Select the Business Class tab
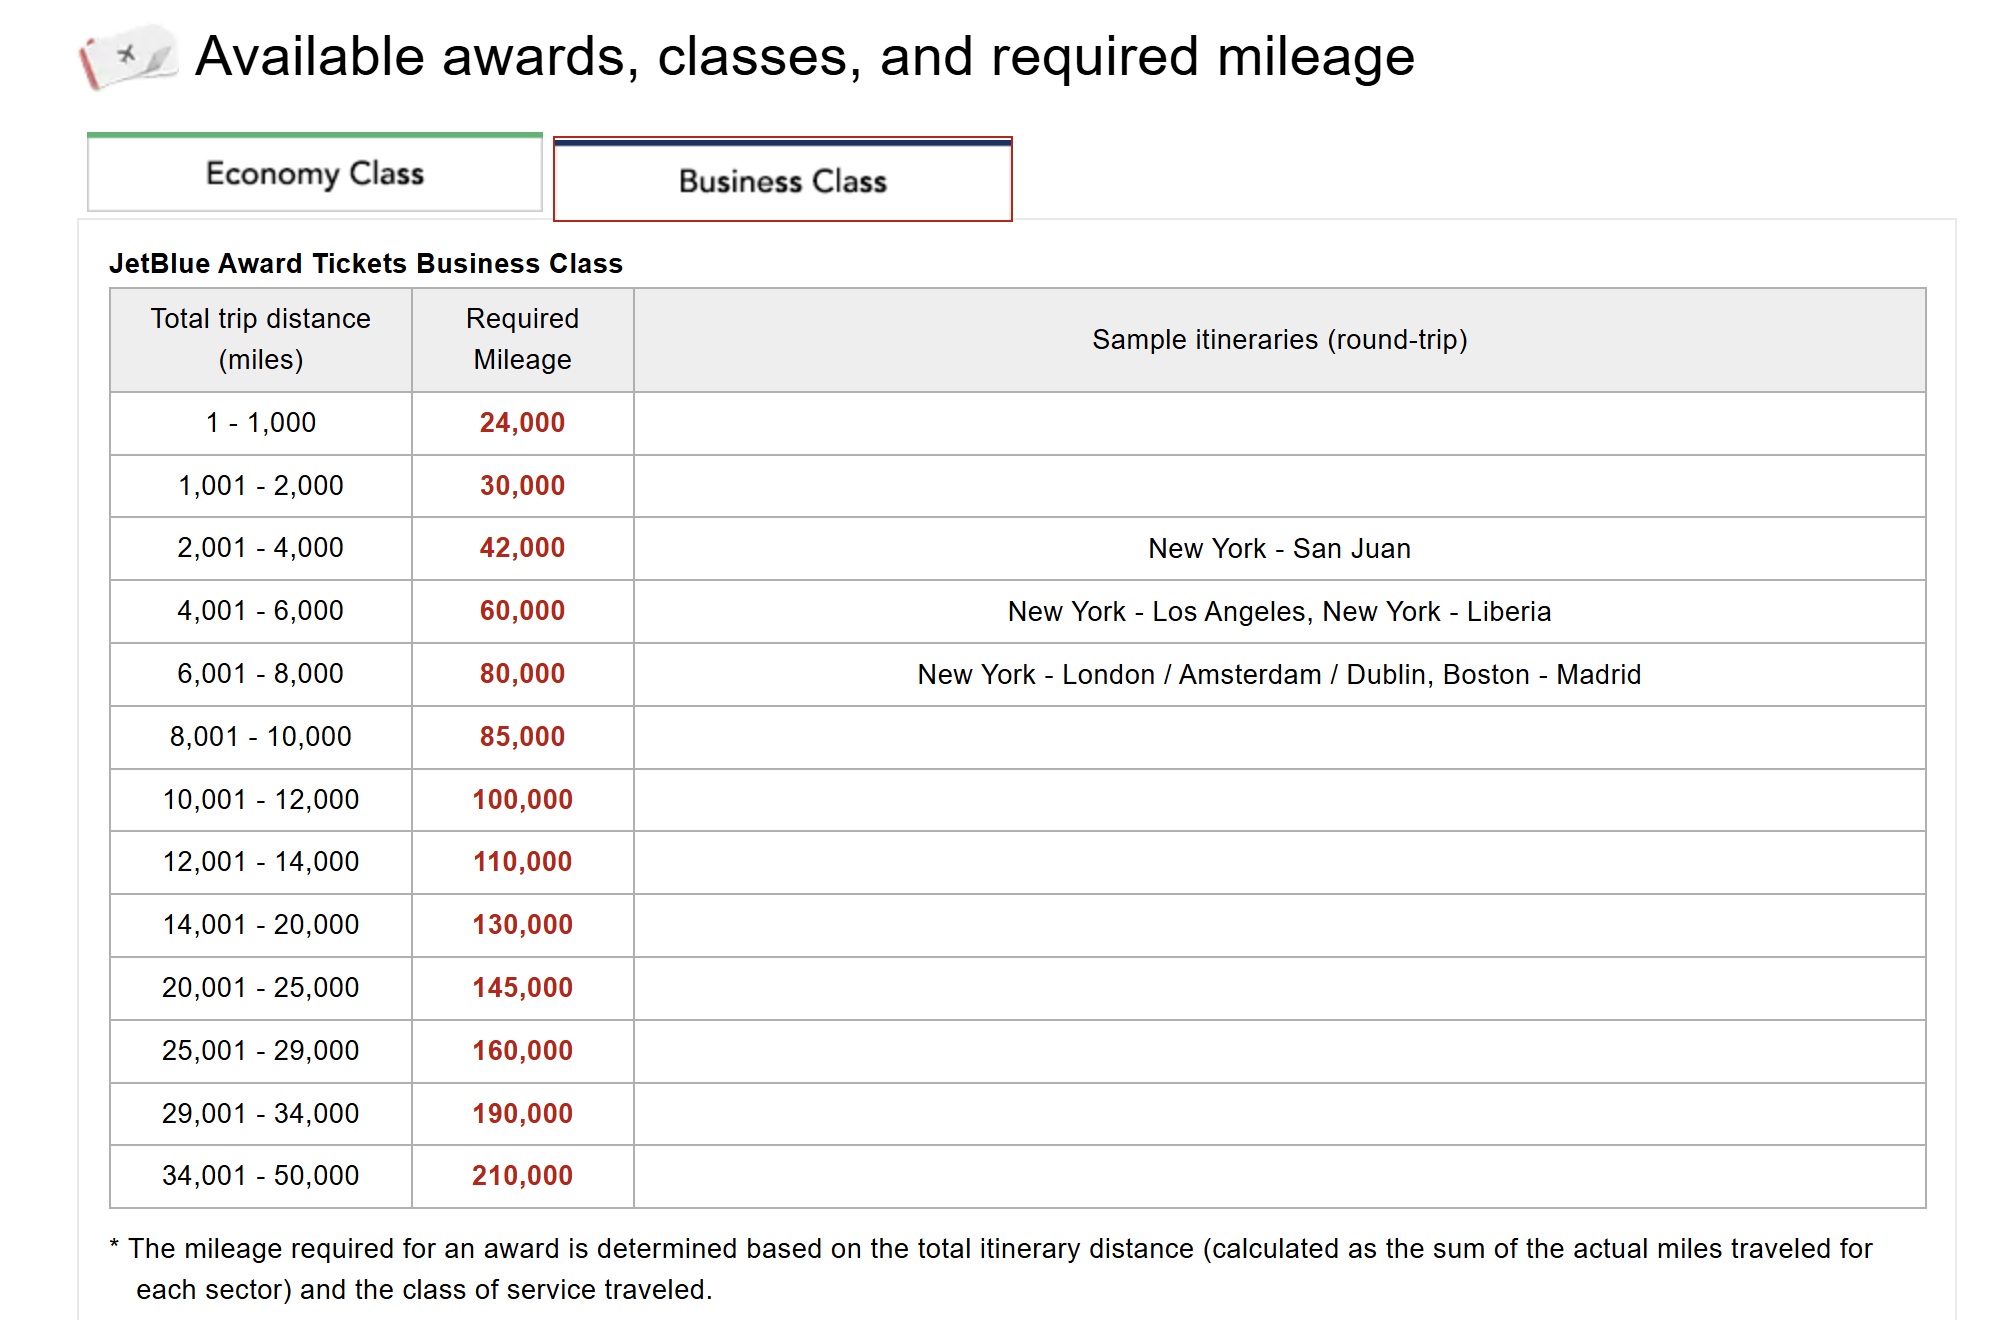The height and width of the screenshot is (1320, 2006). click(782, 181)
